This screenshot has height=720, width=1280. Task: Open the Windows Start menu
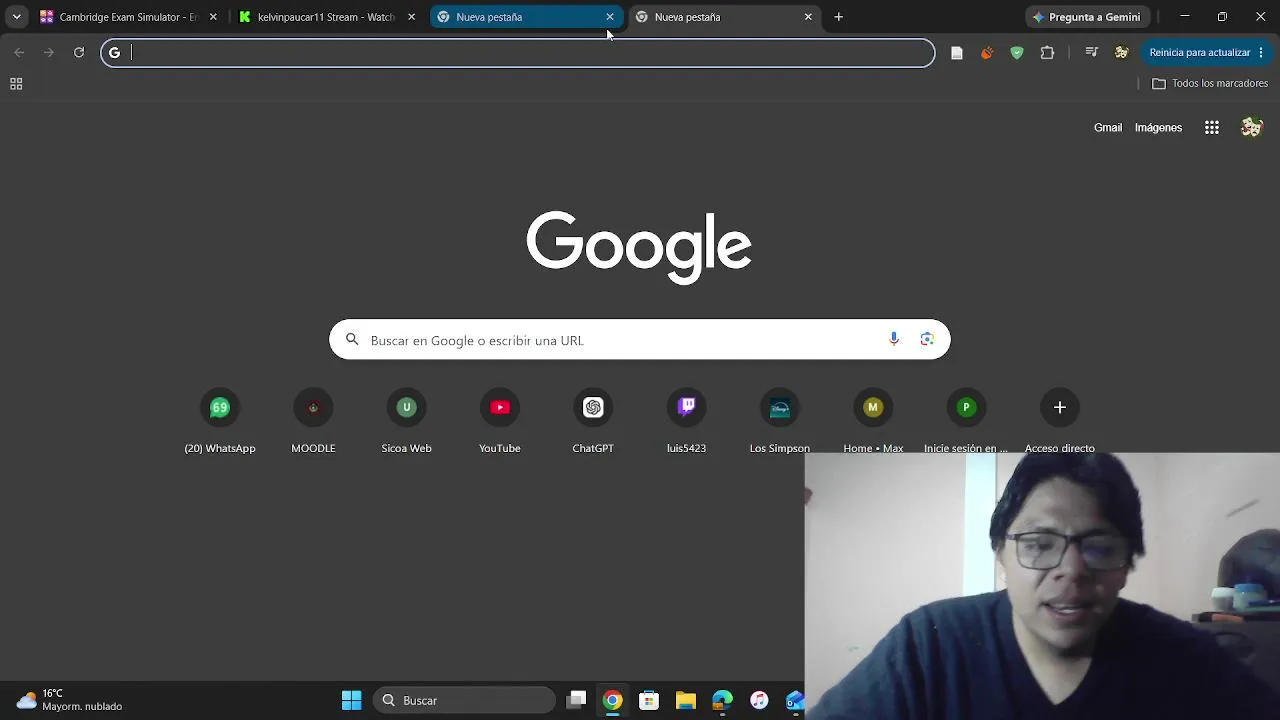point(352,700)
